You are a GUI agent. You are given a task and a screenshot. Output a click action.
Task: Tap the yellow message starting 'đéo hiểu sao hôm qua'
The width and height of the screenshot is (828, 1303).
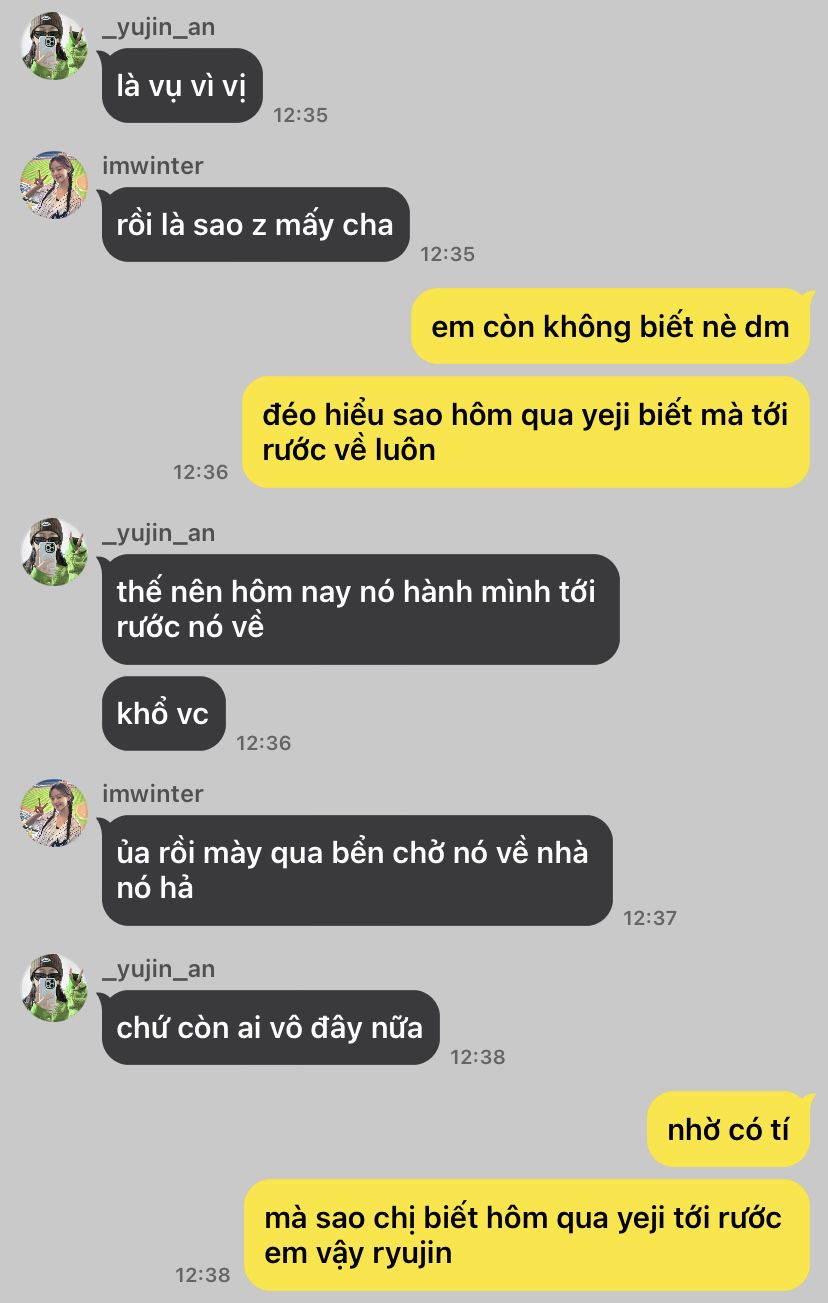(526, 432)
